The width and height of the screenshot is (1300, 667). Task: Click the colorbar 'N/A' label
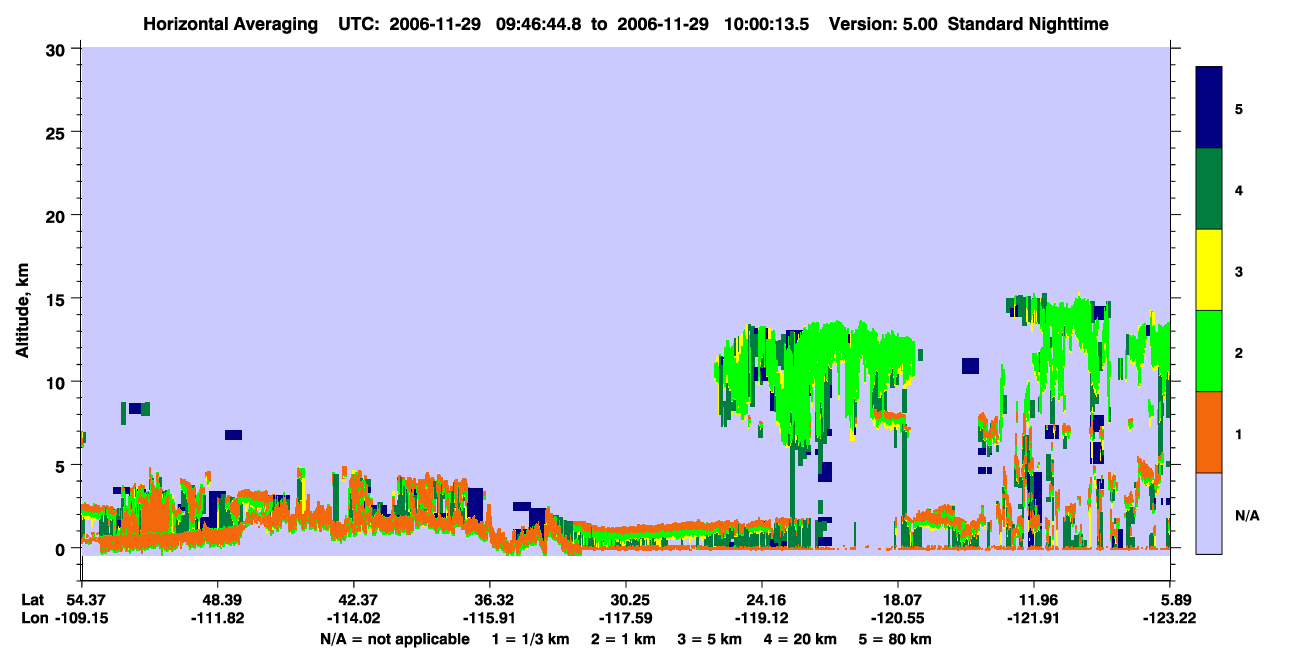tap(1247, 516)
